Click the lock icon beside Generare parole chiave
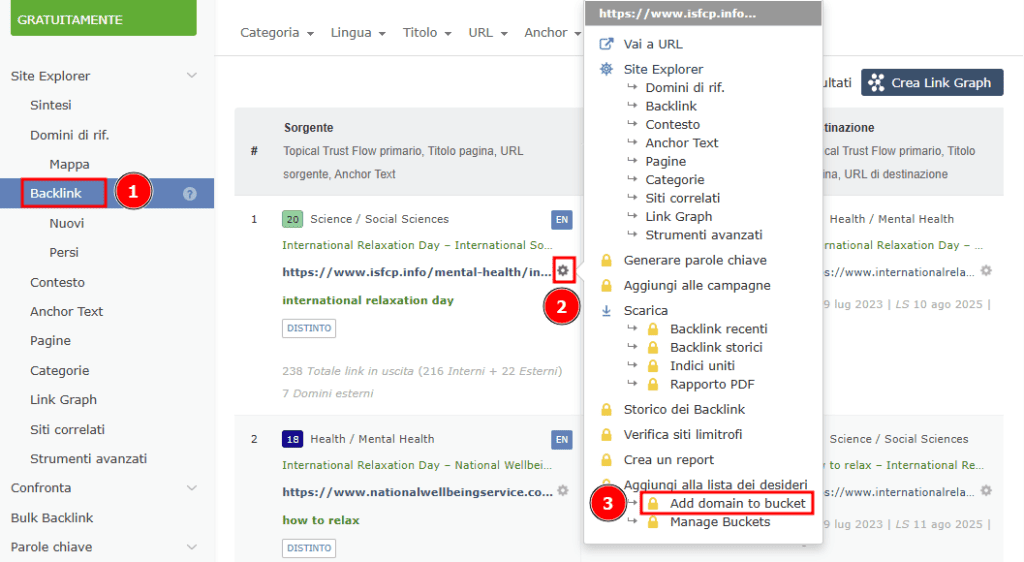The height and width of the screenshot is (562, 1024). (x=606, y=260)
